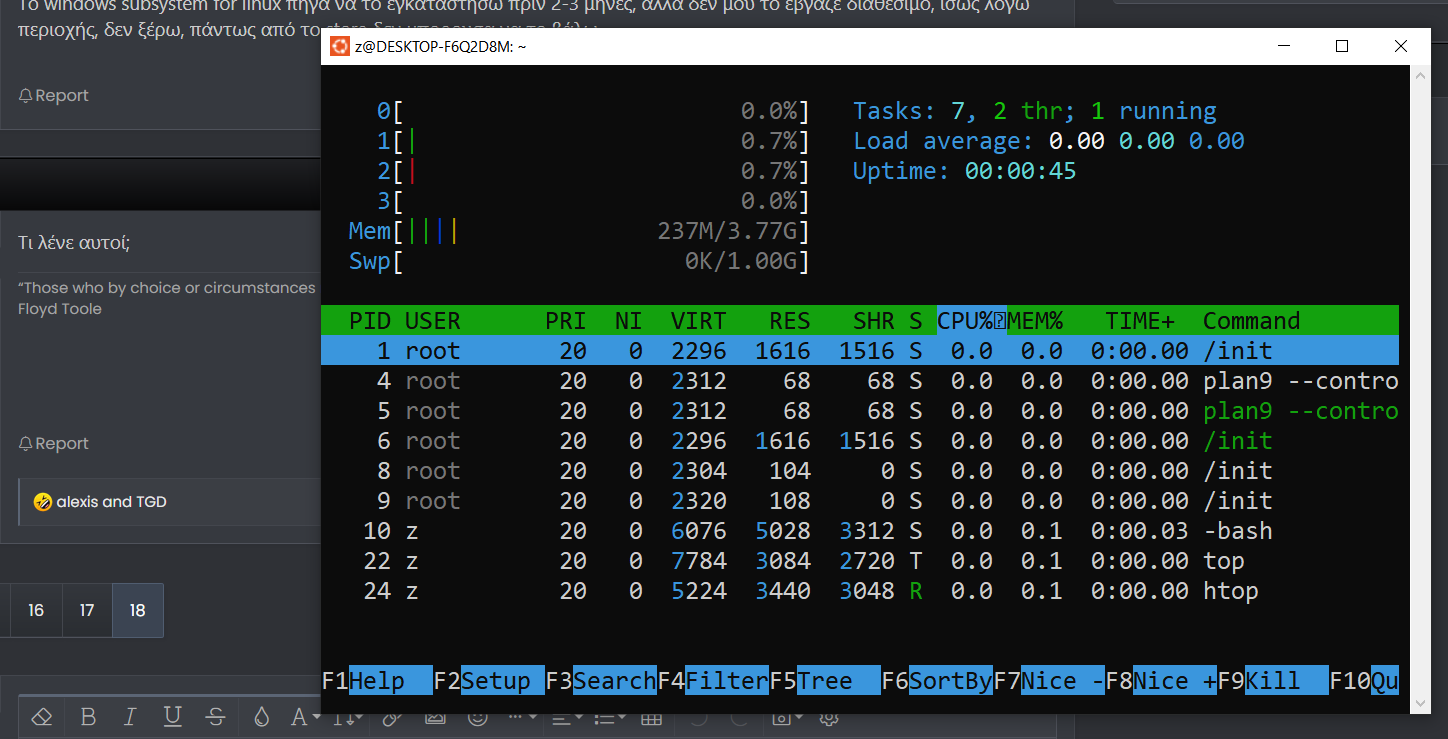
Task: Click the editor settings gear icon
Action: (x=828, y=717)
